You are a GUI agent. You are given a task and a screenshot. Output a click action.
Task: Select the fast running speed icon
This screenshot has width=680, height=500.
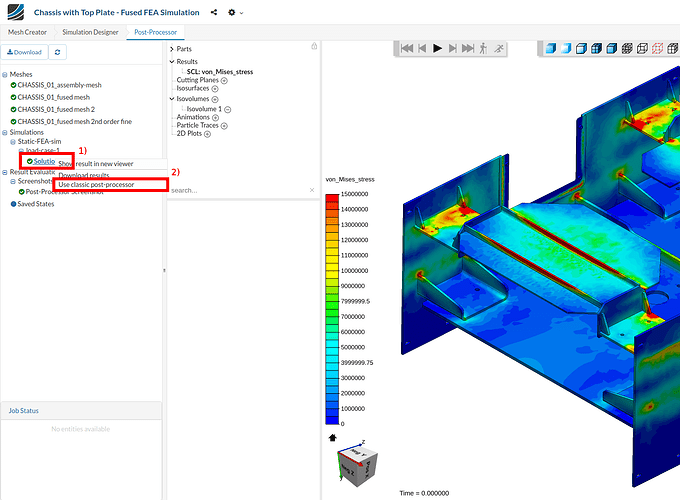point(499,48)
